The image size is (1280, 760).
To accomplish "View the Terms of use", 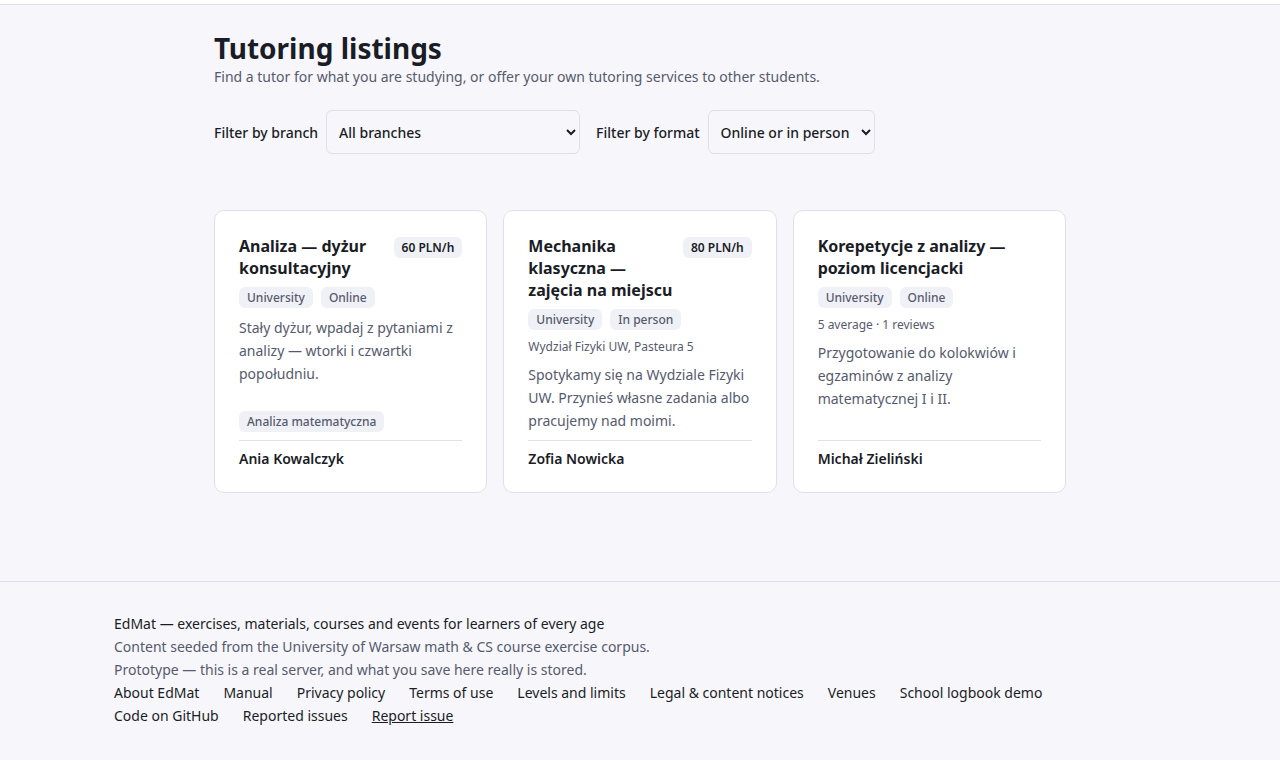I will [x=451, y=693].
